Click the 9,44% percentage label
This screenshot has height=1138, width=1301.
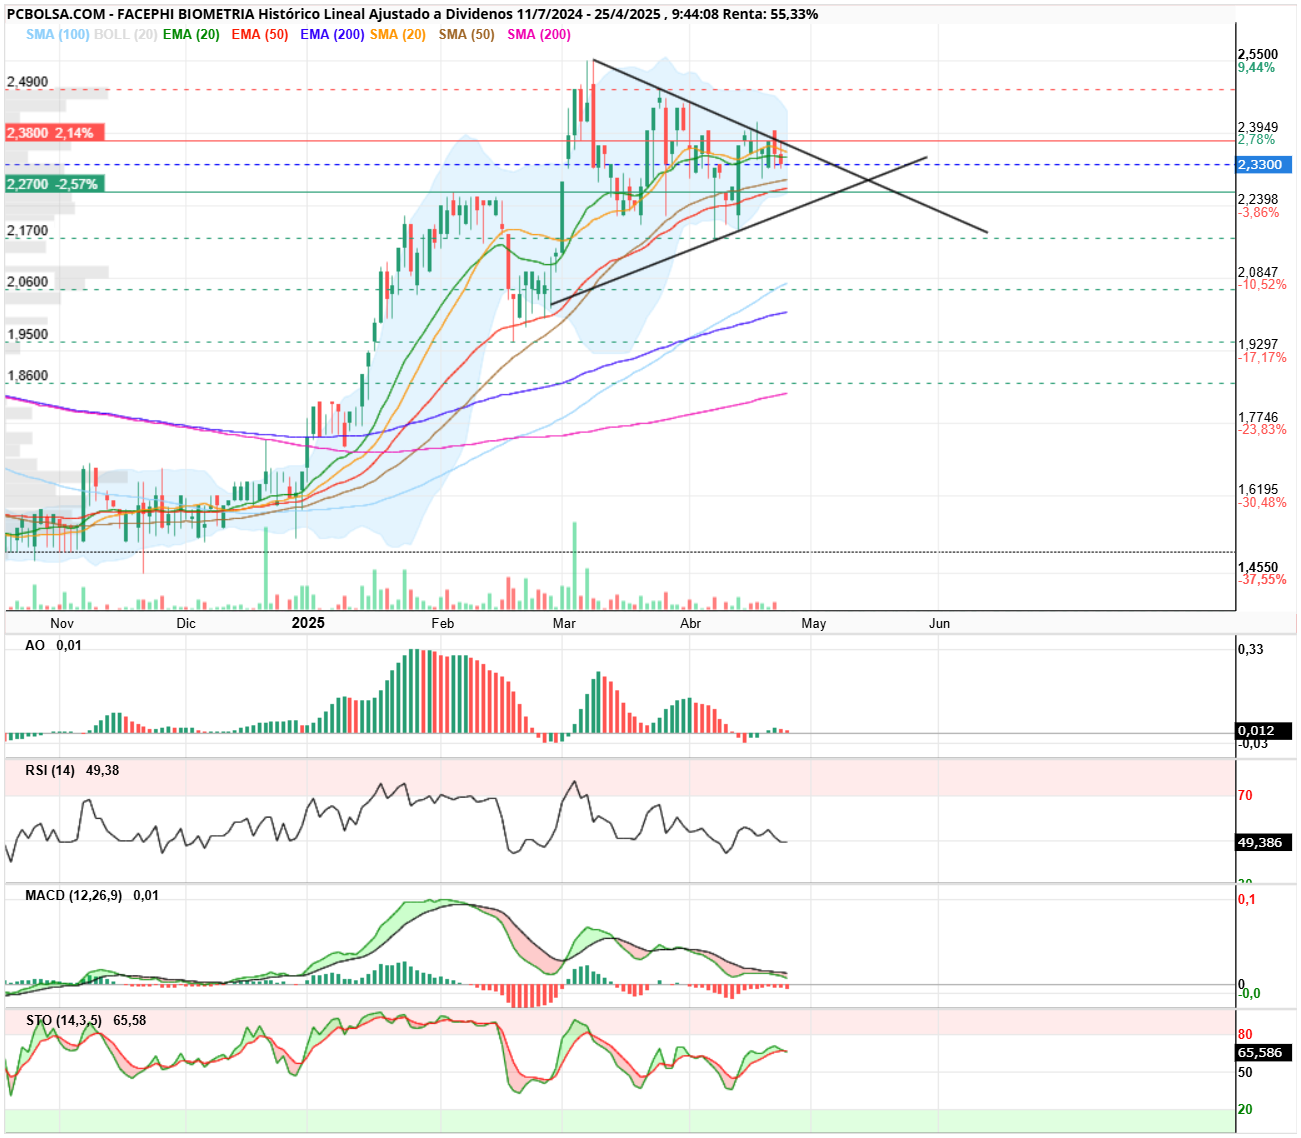pyautogui.click(x=1257, y=68)
